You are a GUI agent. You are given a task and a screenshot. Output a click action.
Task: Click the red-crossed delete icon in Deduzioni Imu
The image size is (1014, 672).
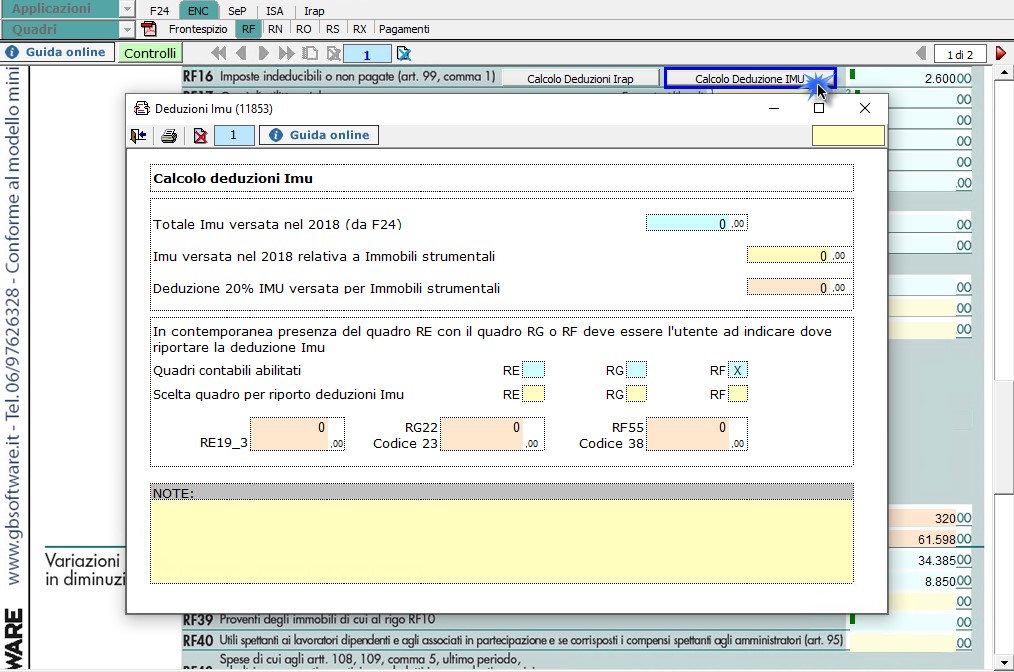point(200,135)
